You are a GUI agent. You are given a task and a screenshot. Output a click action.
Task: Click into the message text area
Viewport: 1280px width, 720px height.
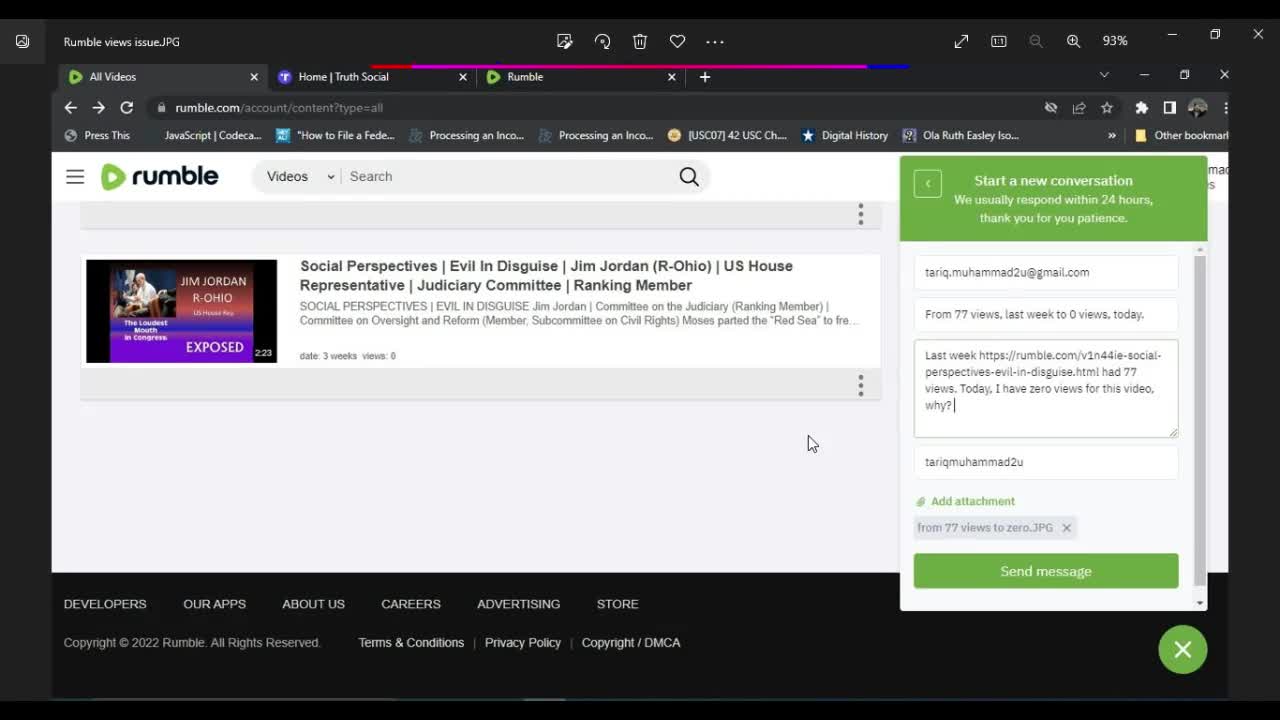tap(1046, 388)
